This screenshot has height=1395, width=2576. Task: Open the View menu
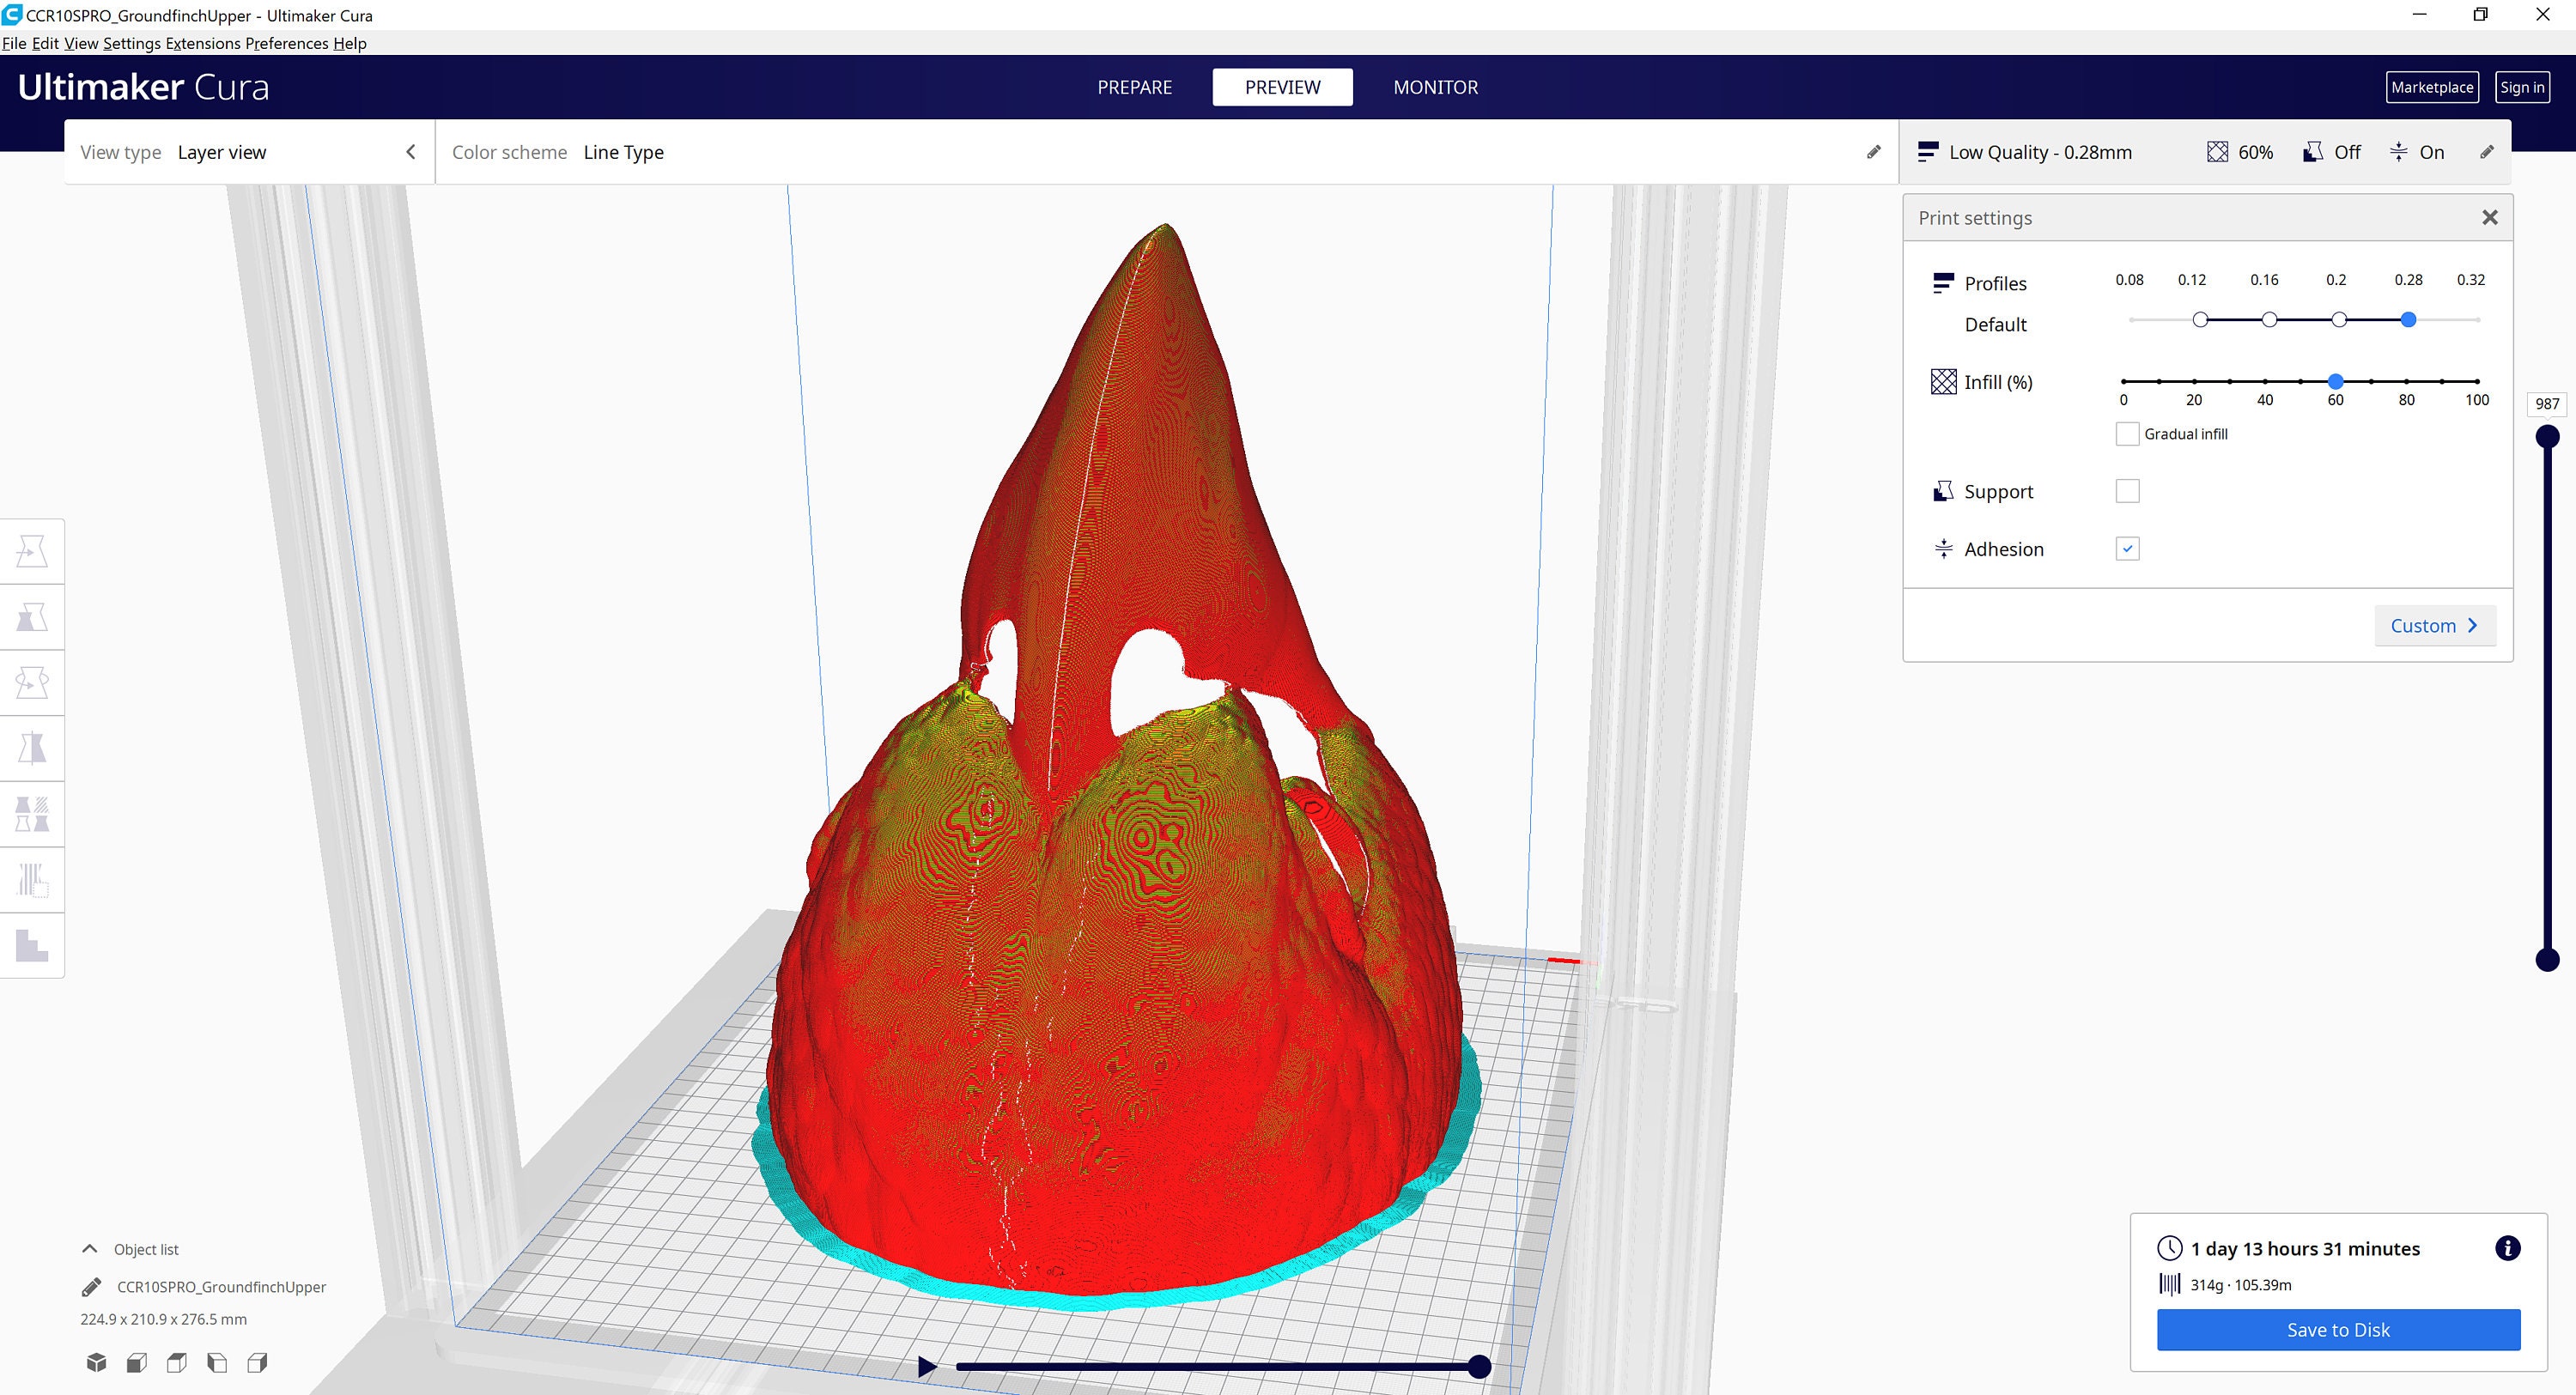81,43
